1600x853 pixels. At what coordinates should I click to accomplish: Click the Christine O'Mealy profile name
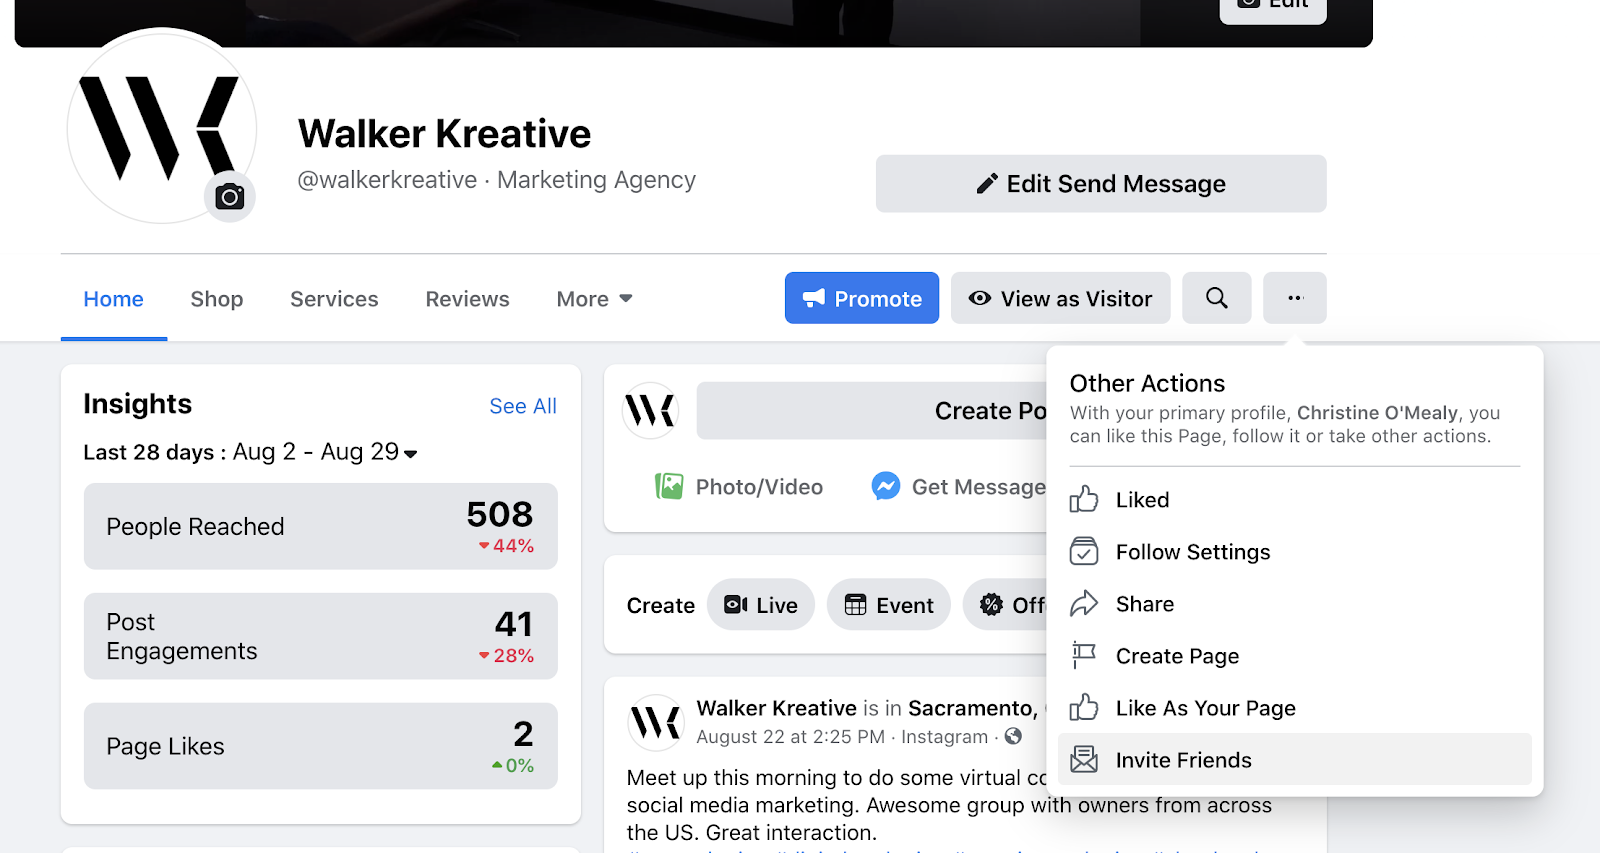tap(1377, 413)
